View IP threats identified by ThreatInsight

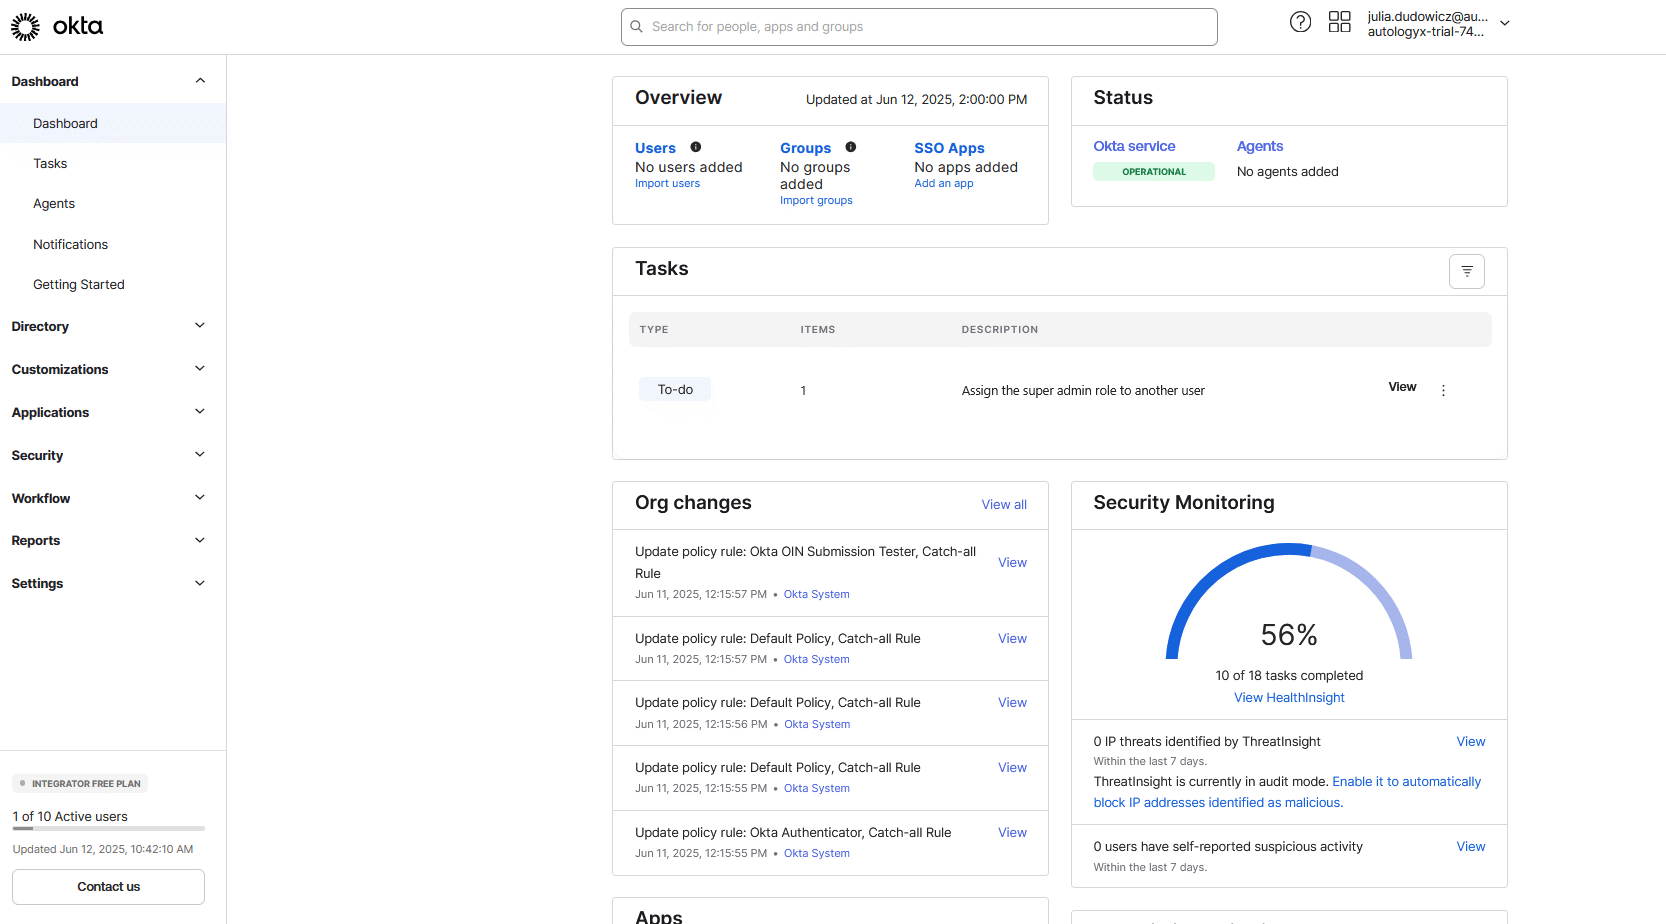(x=1470, y=742)
